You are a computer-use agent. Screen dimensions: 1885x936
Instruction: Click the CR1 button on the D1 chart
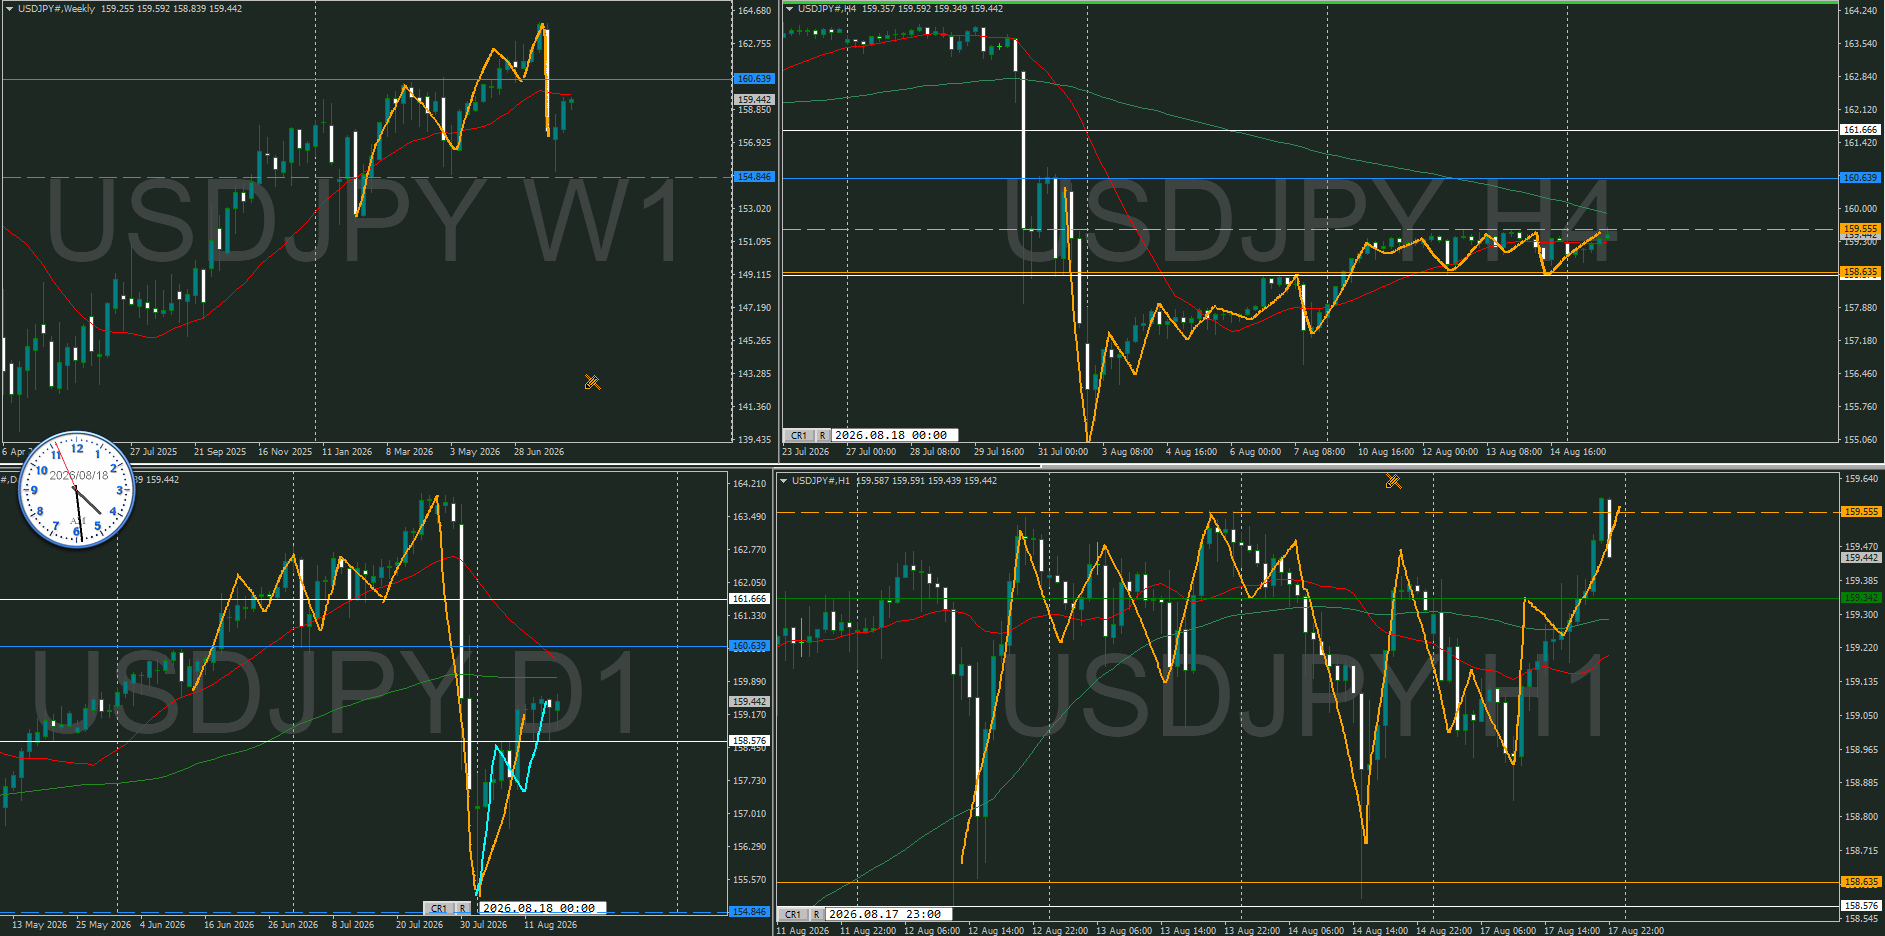coord(438,908)
